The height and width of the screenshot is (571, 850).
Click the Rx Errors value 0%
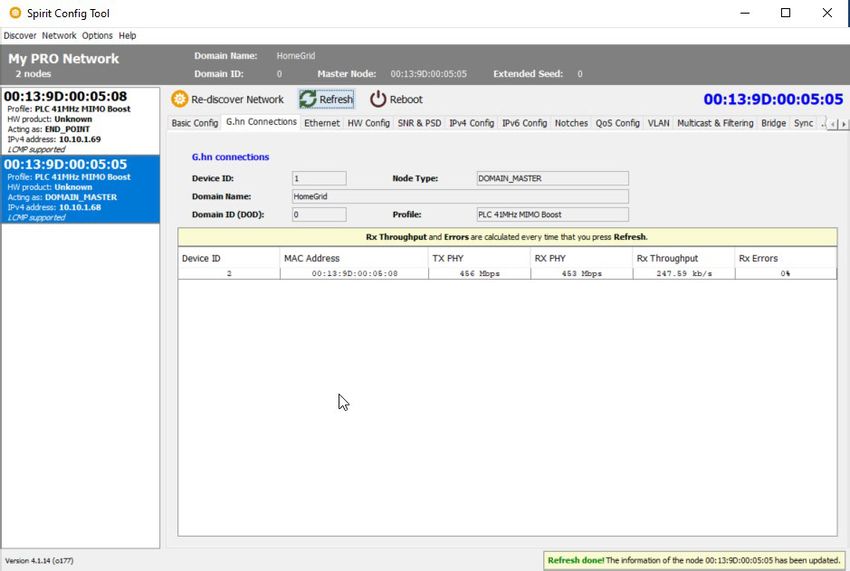coord(785,274)
